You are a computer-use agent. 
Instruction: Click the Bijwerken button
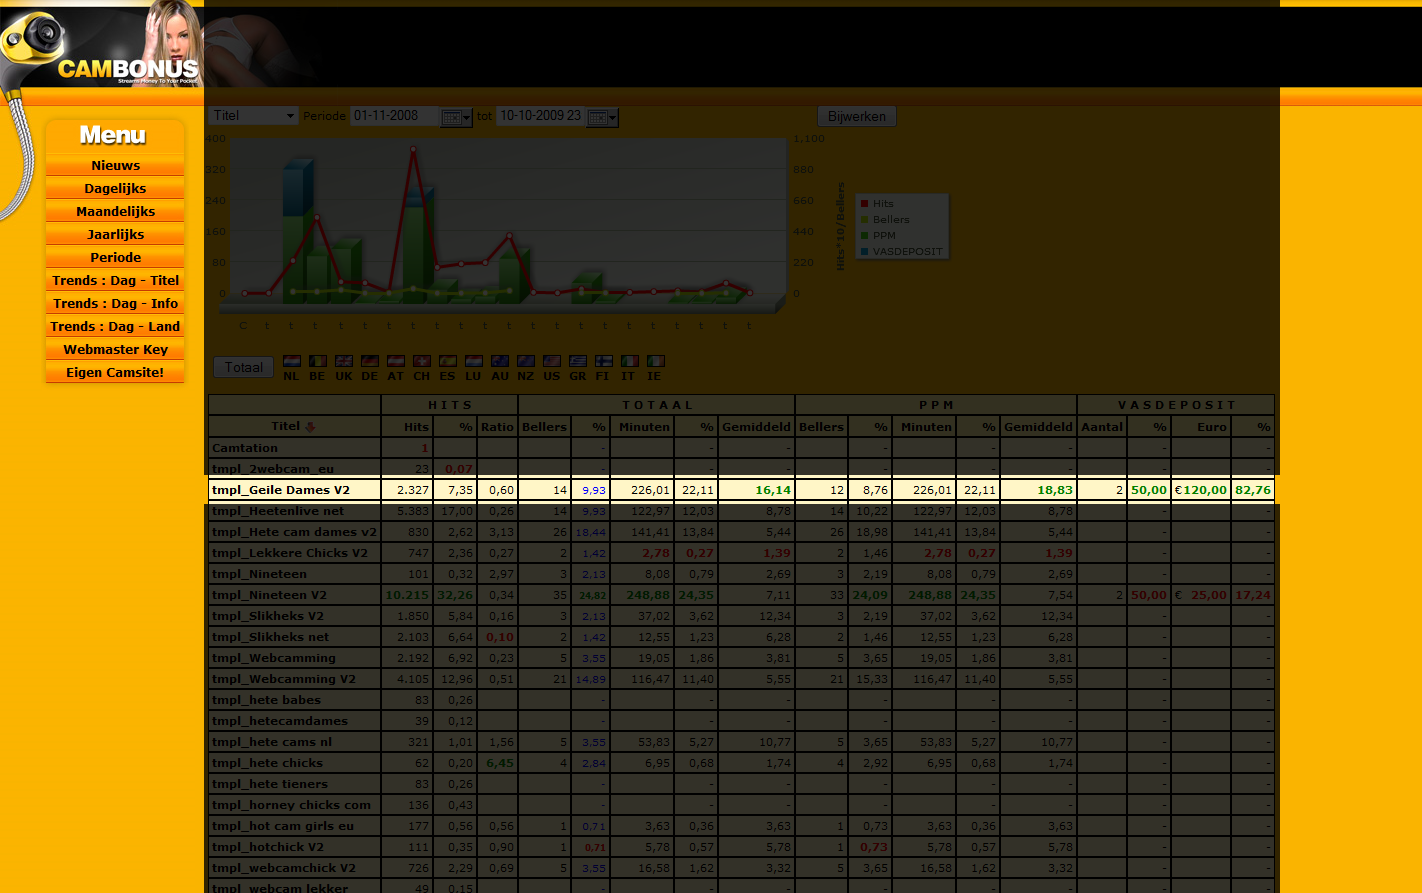pyautogui.click(x=857, y=117)
